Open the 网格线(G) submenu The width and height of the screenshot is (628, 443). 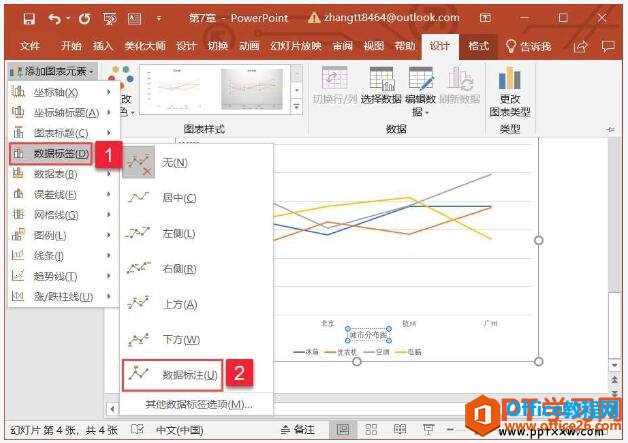62,215
